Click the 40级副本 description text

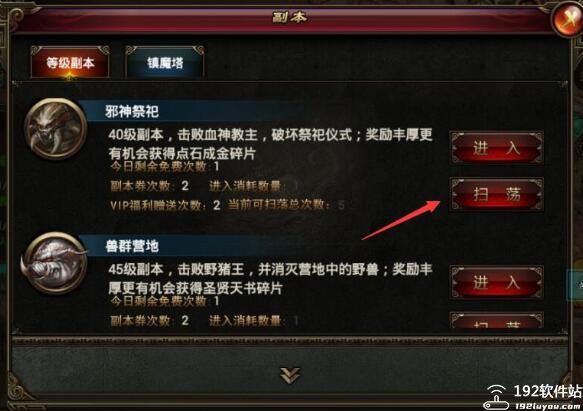pyautogui.click(x=271, y=144)
